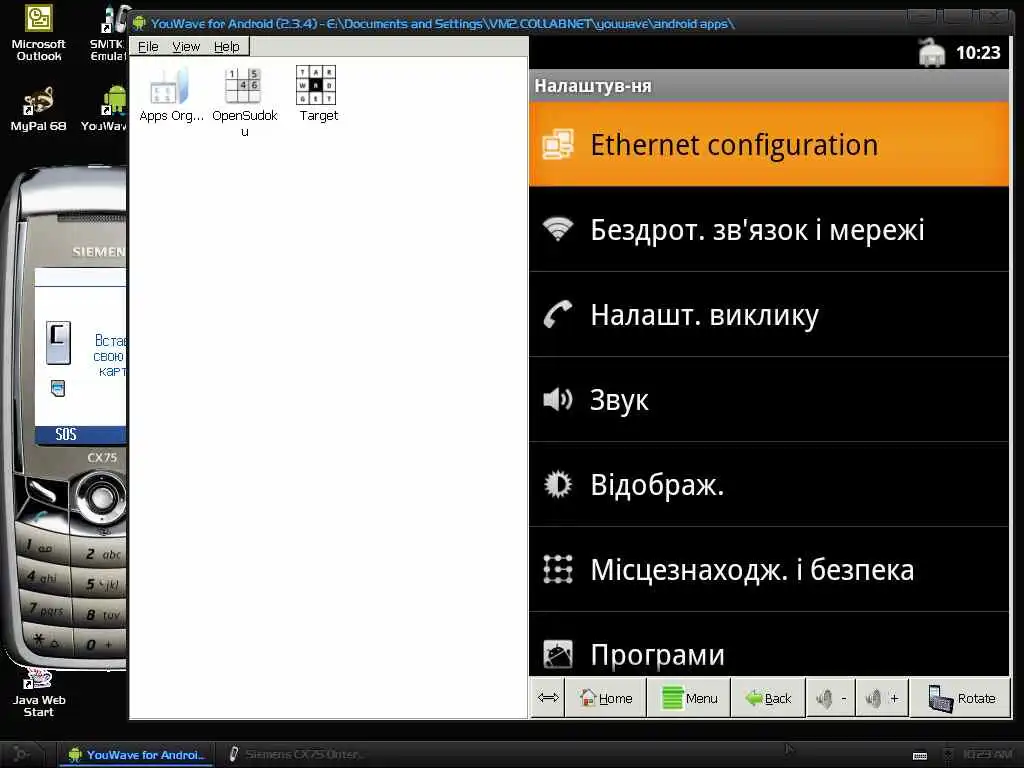This screenshot has width=1024, height=768.
Task: Open the SMTK Emulator desktop shortcut
Action: 108,33
